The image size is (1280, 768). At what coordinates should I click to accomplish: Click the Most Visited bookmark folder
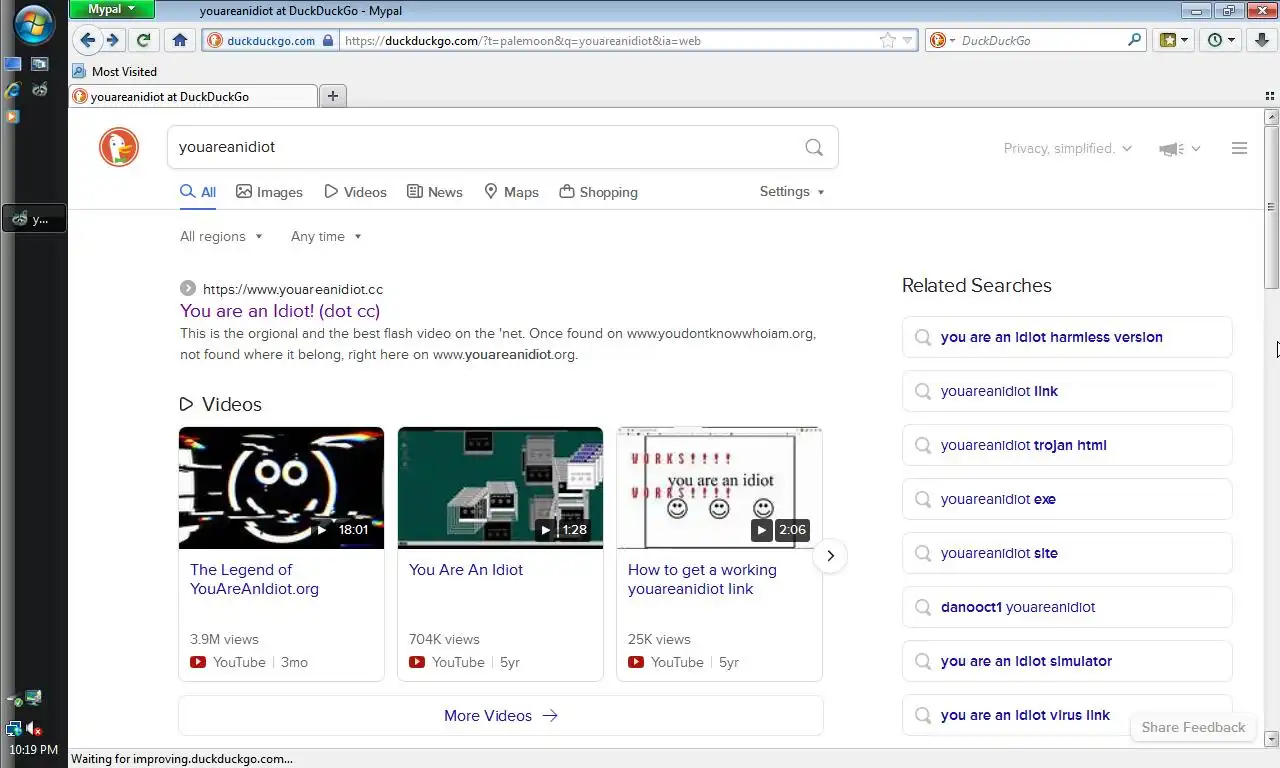point(114,71)
